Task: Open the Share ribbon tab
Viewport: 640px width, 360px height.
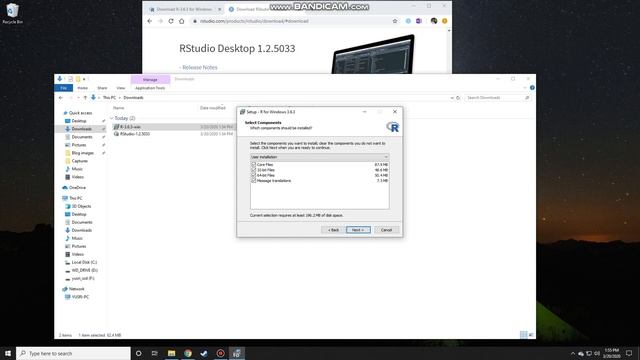Action: pos(102,88)
